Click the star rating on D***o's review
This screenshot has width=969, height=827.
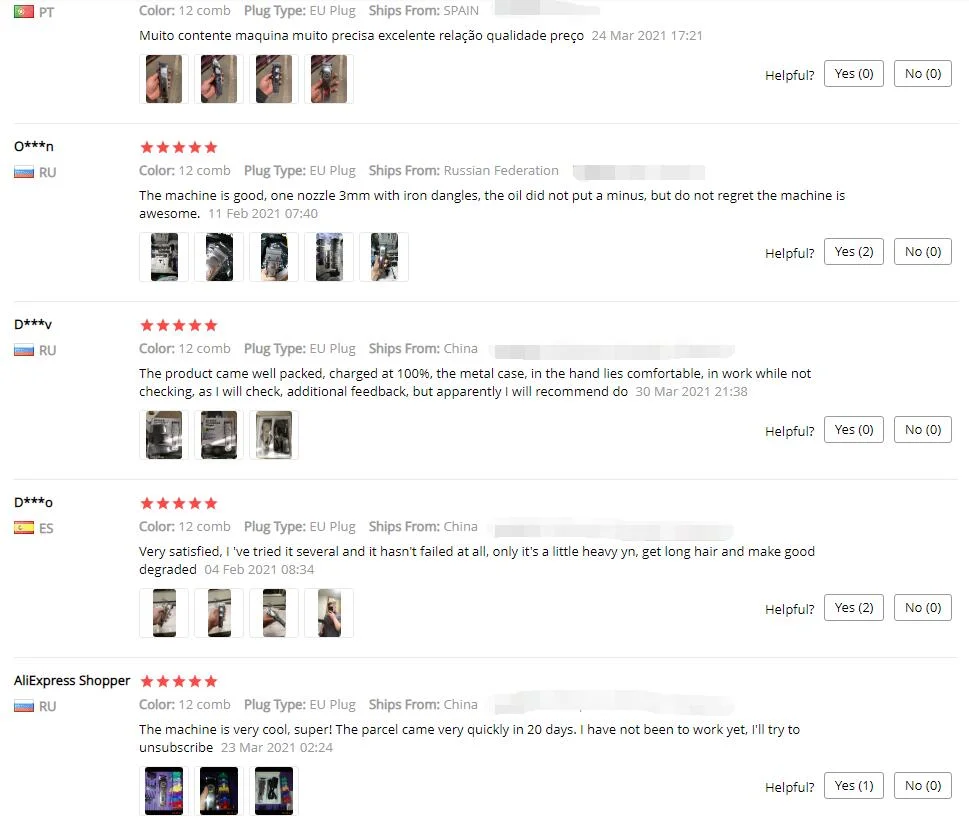(x=179, y=503)
